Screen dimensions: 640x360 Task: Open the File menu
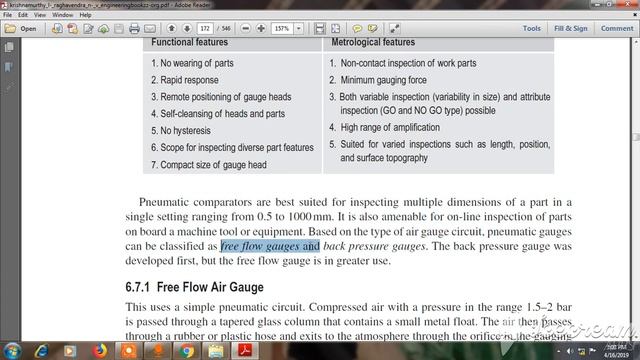[7, 15]
